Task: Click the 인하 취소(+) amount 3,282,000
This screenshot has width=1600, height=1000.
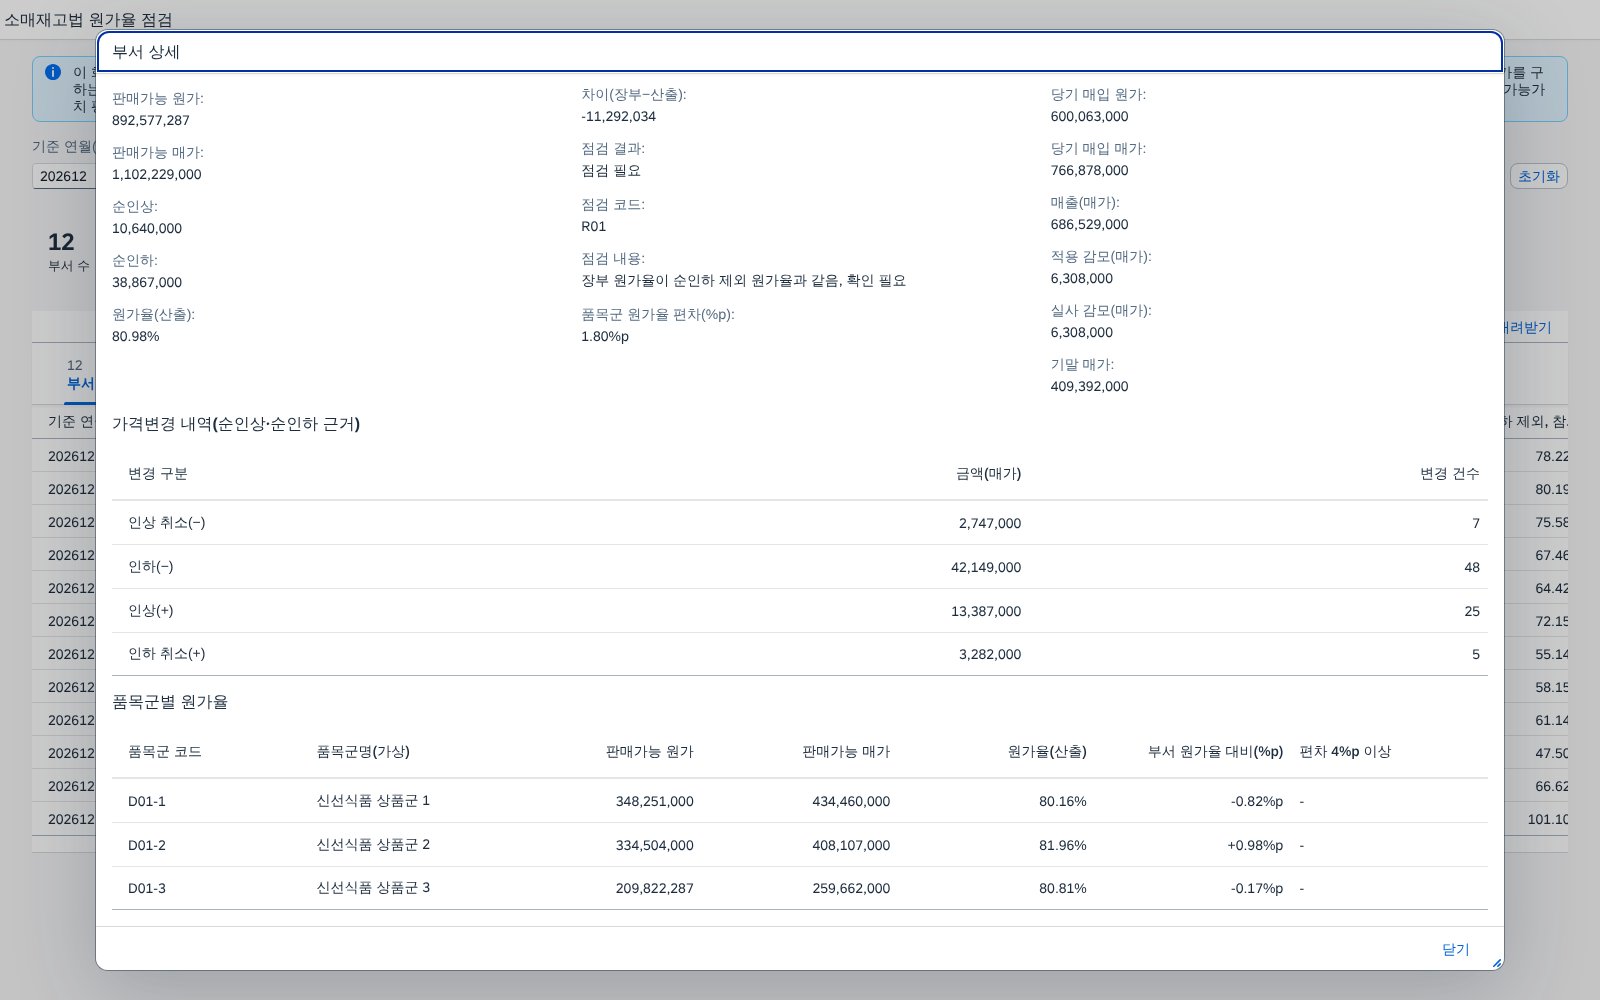Action: [x=990, y=654]
